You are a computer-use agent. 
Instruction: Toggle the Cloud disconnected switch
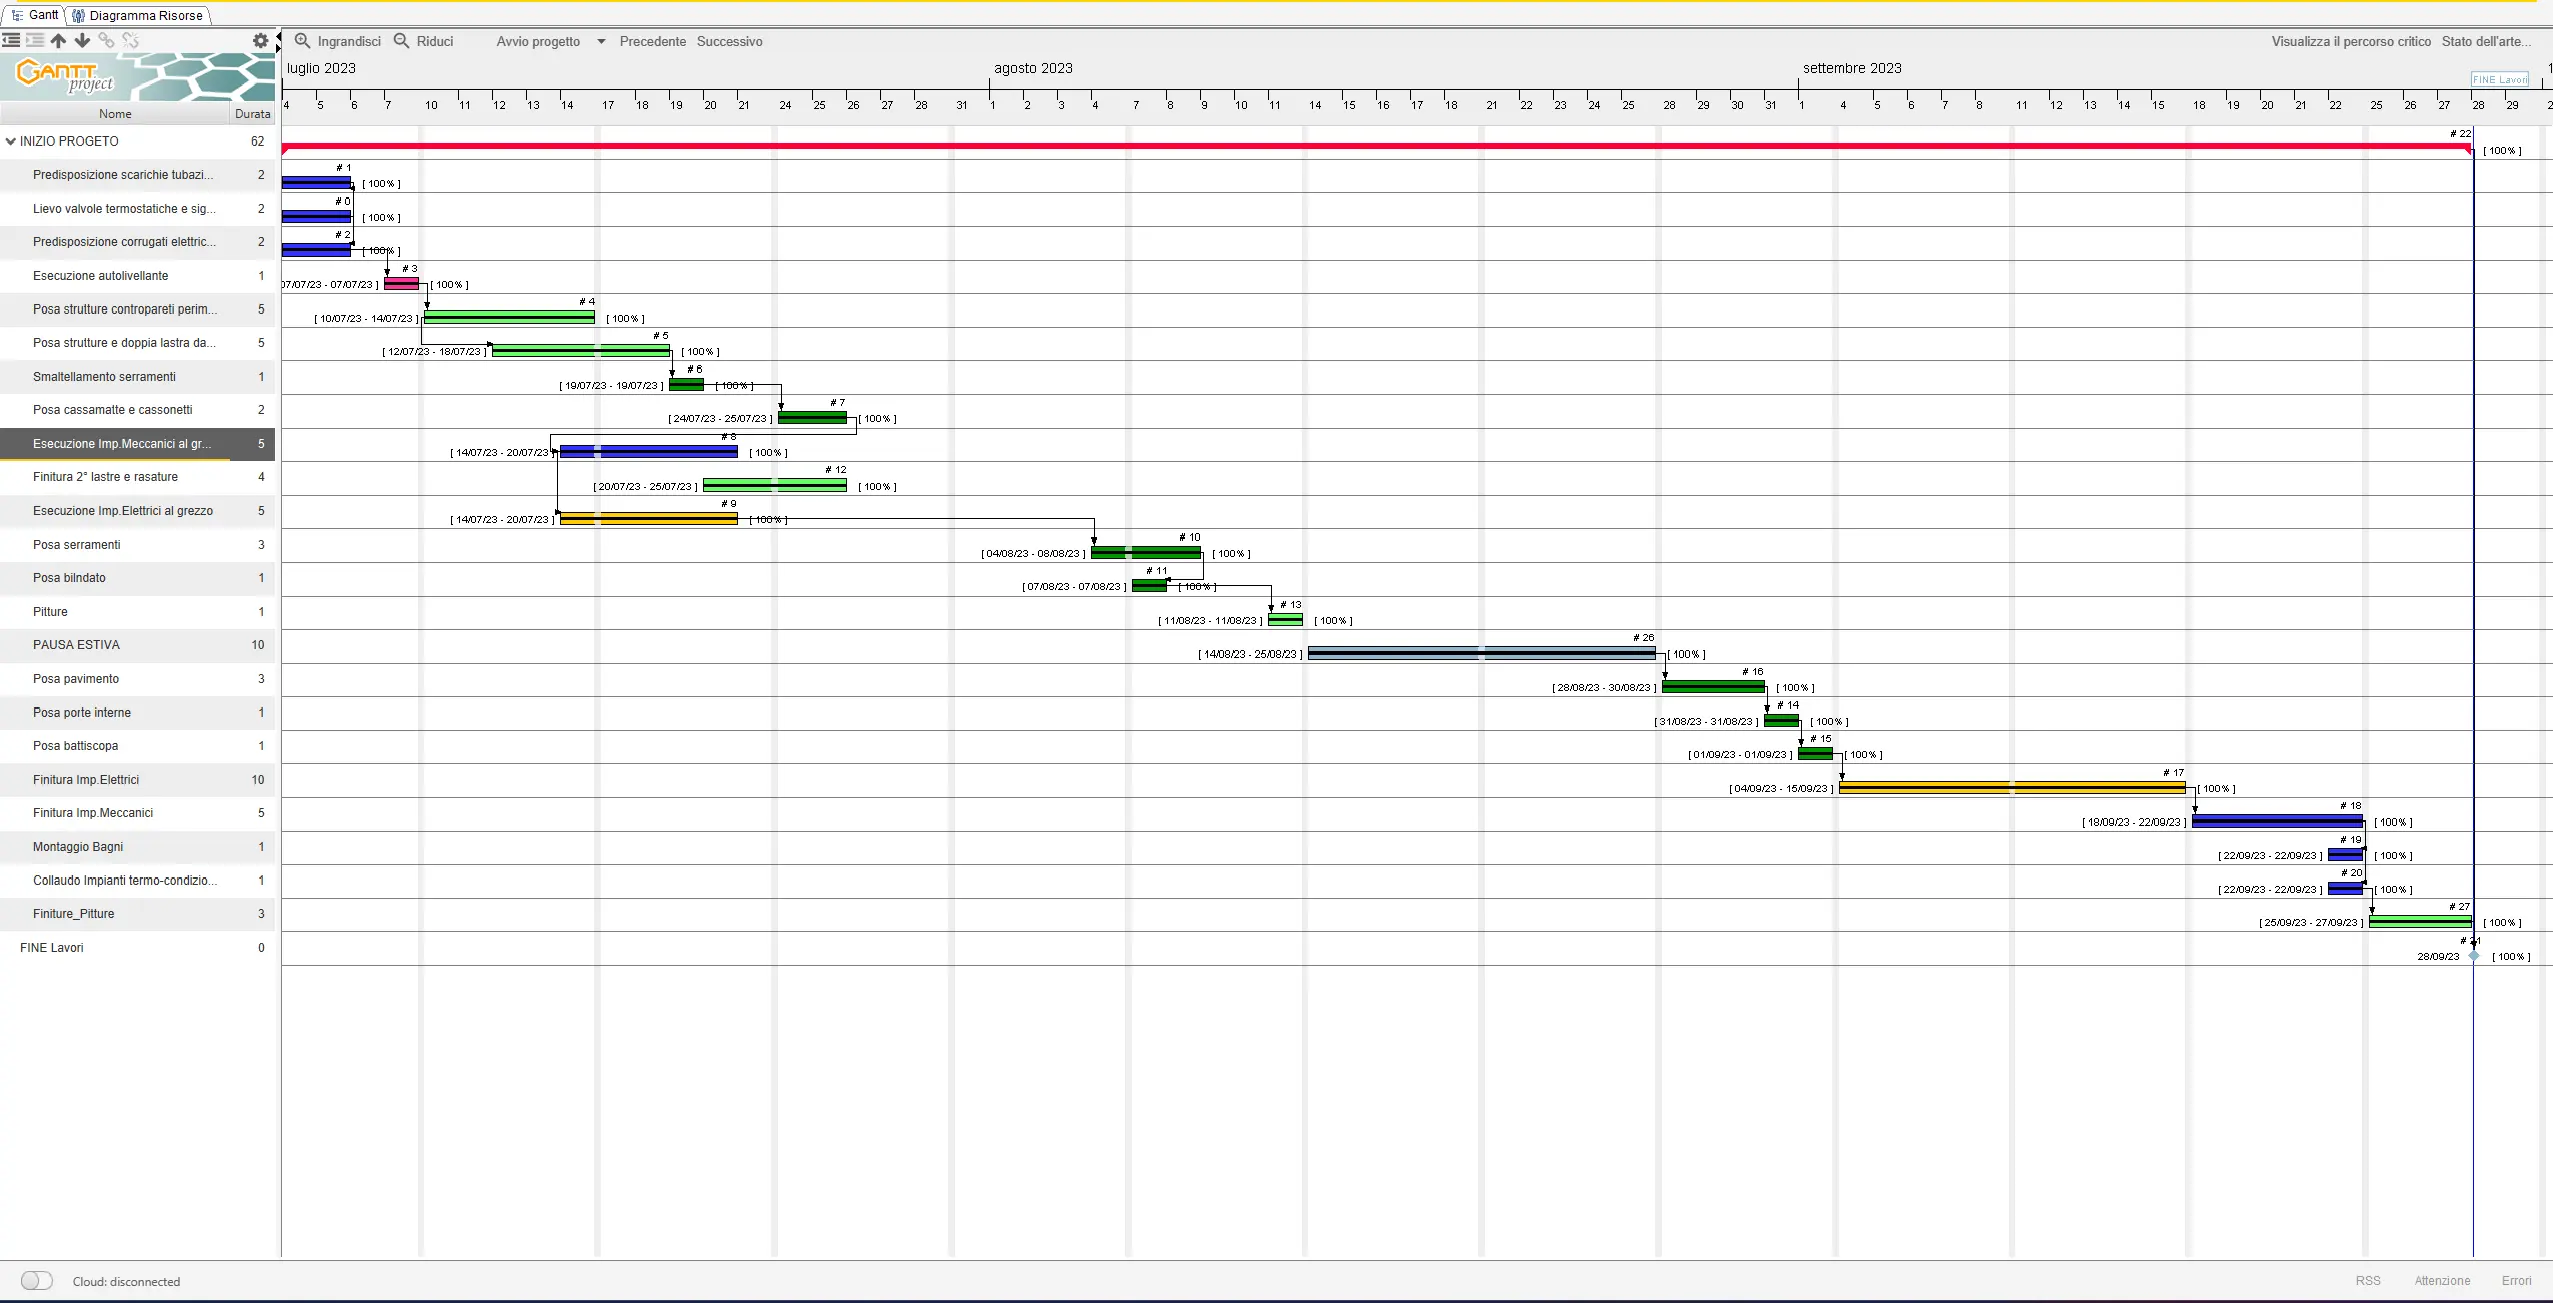click(37, 1281)
